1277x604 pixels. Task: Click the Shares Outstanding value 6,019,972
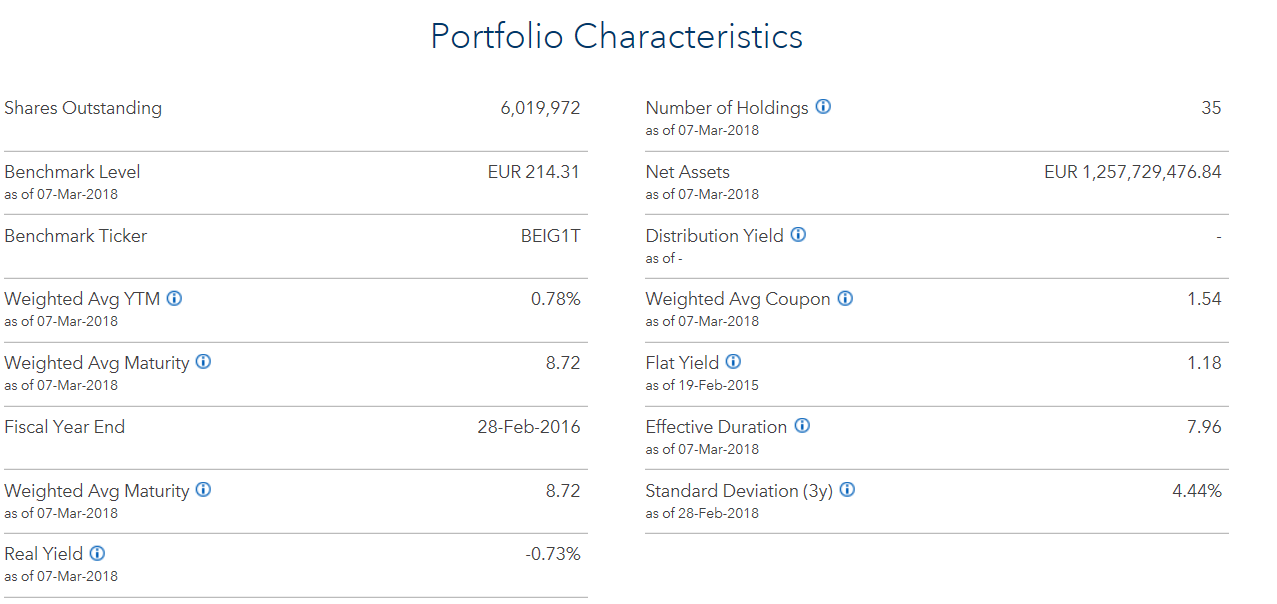(x=540, y=108)
